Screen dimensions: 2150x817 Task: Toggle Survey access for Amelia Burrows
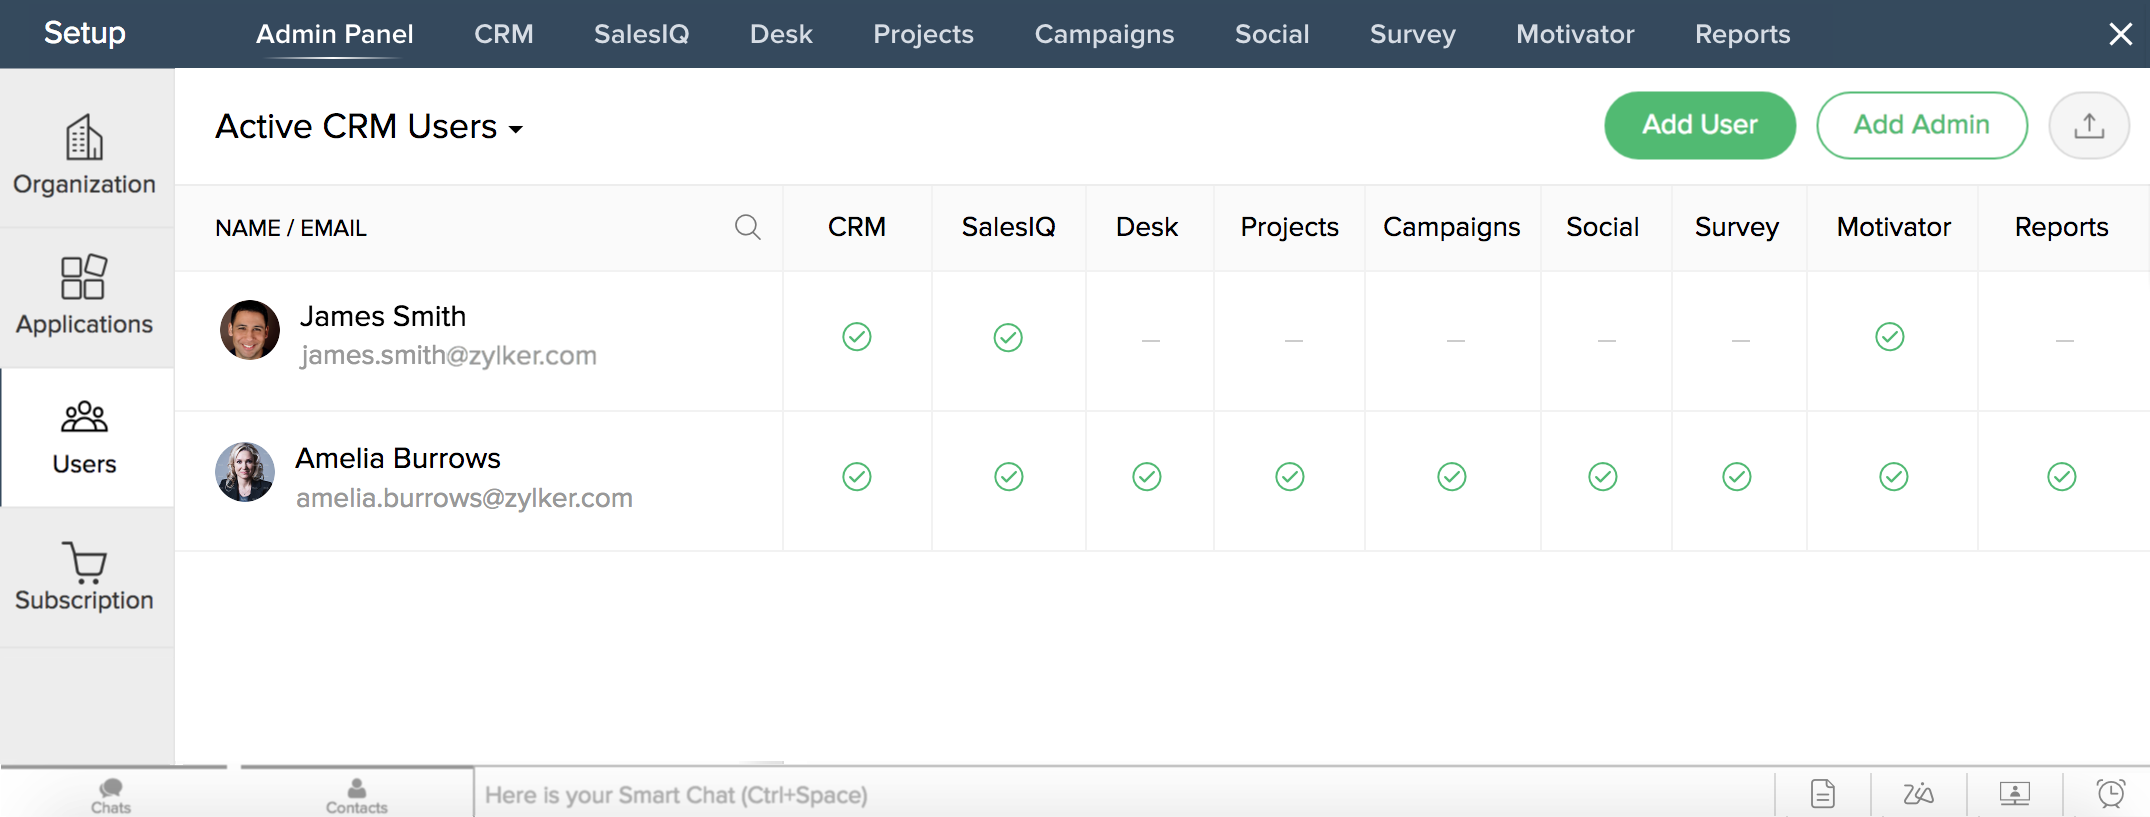pos(1737,477)
